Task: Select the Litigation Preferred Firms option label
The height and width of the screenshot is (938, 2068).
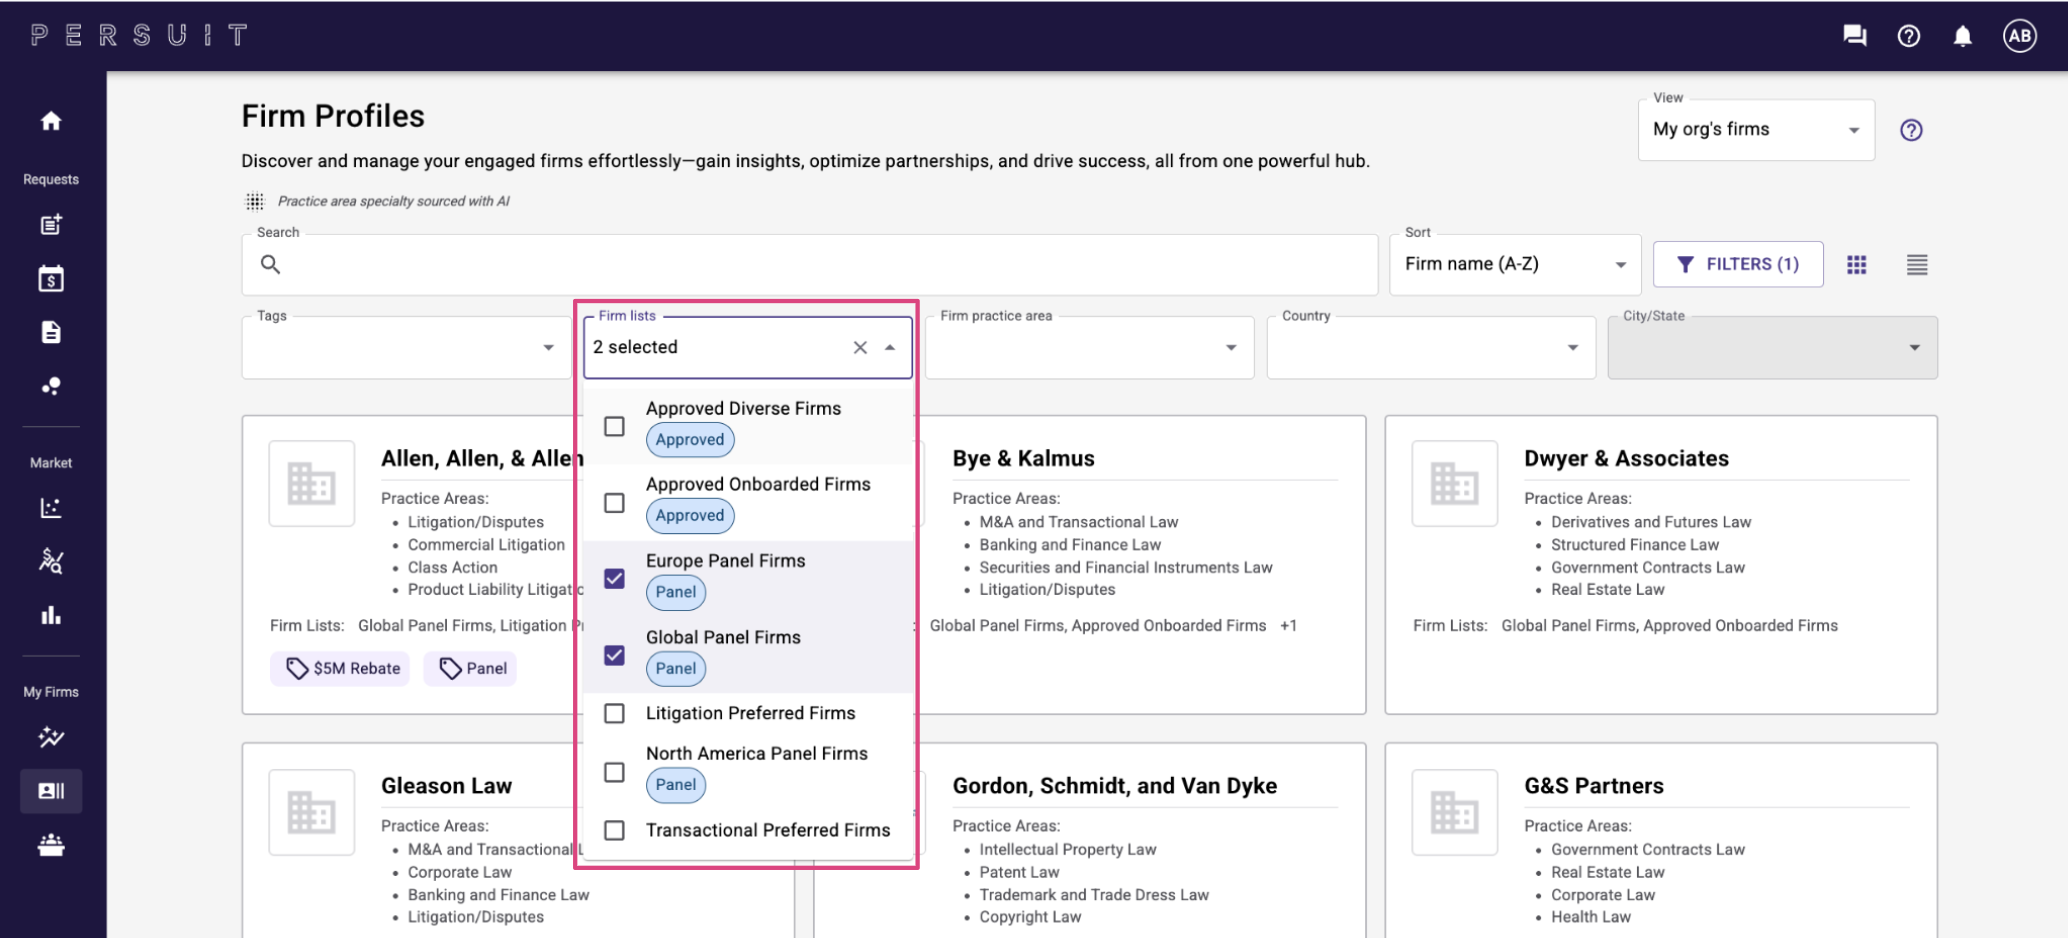Action: pos(750,713)
